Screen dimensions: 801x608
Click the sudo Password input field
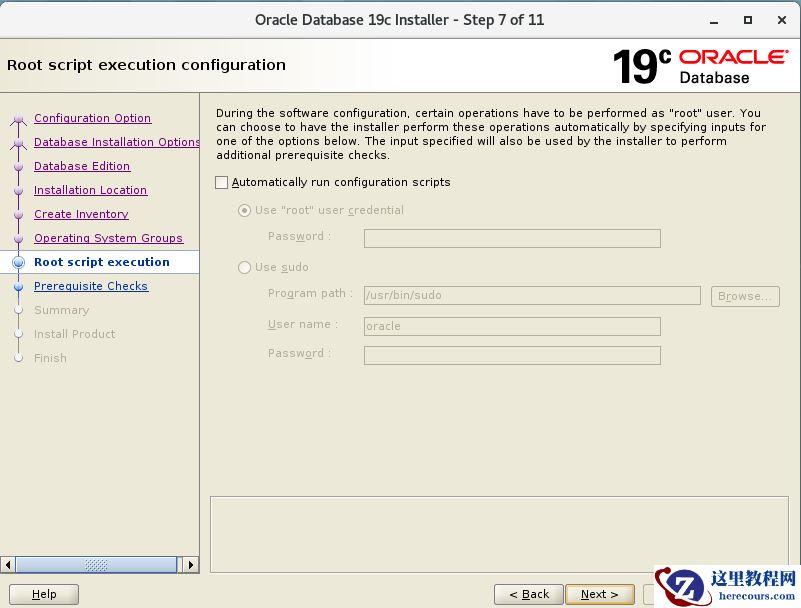point(512,355)
